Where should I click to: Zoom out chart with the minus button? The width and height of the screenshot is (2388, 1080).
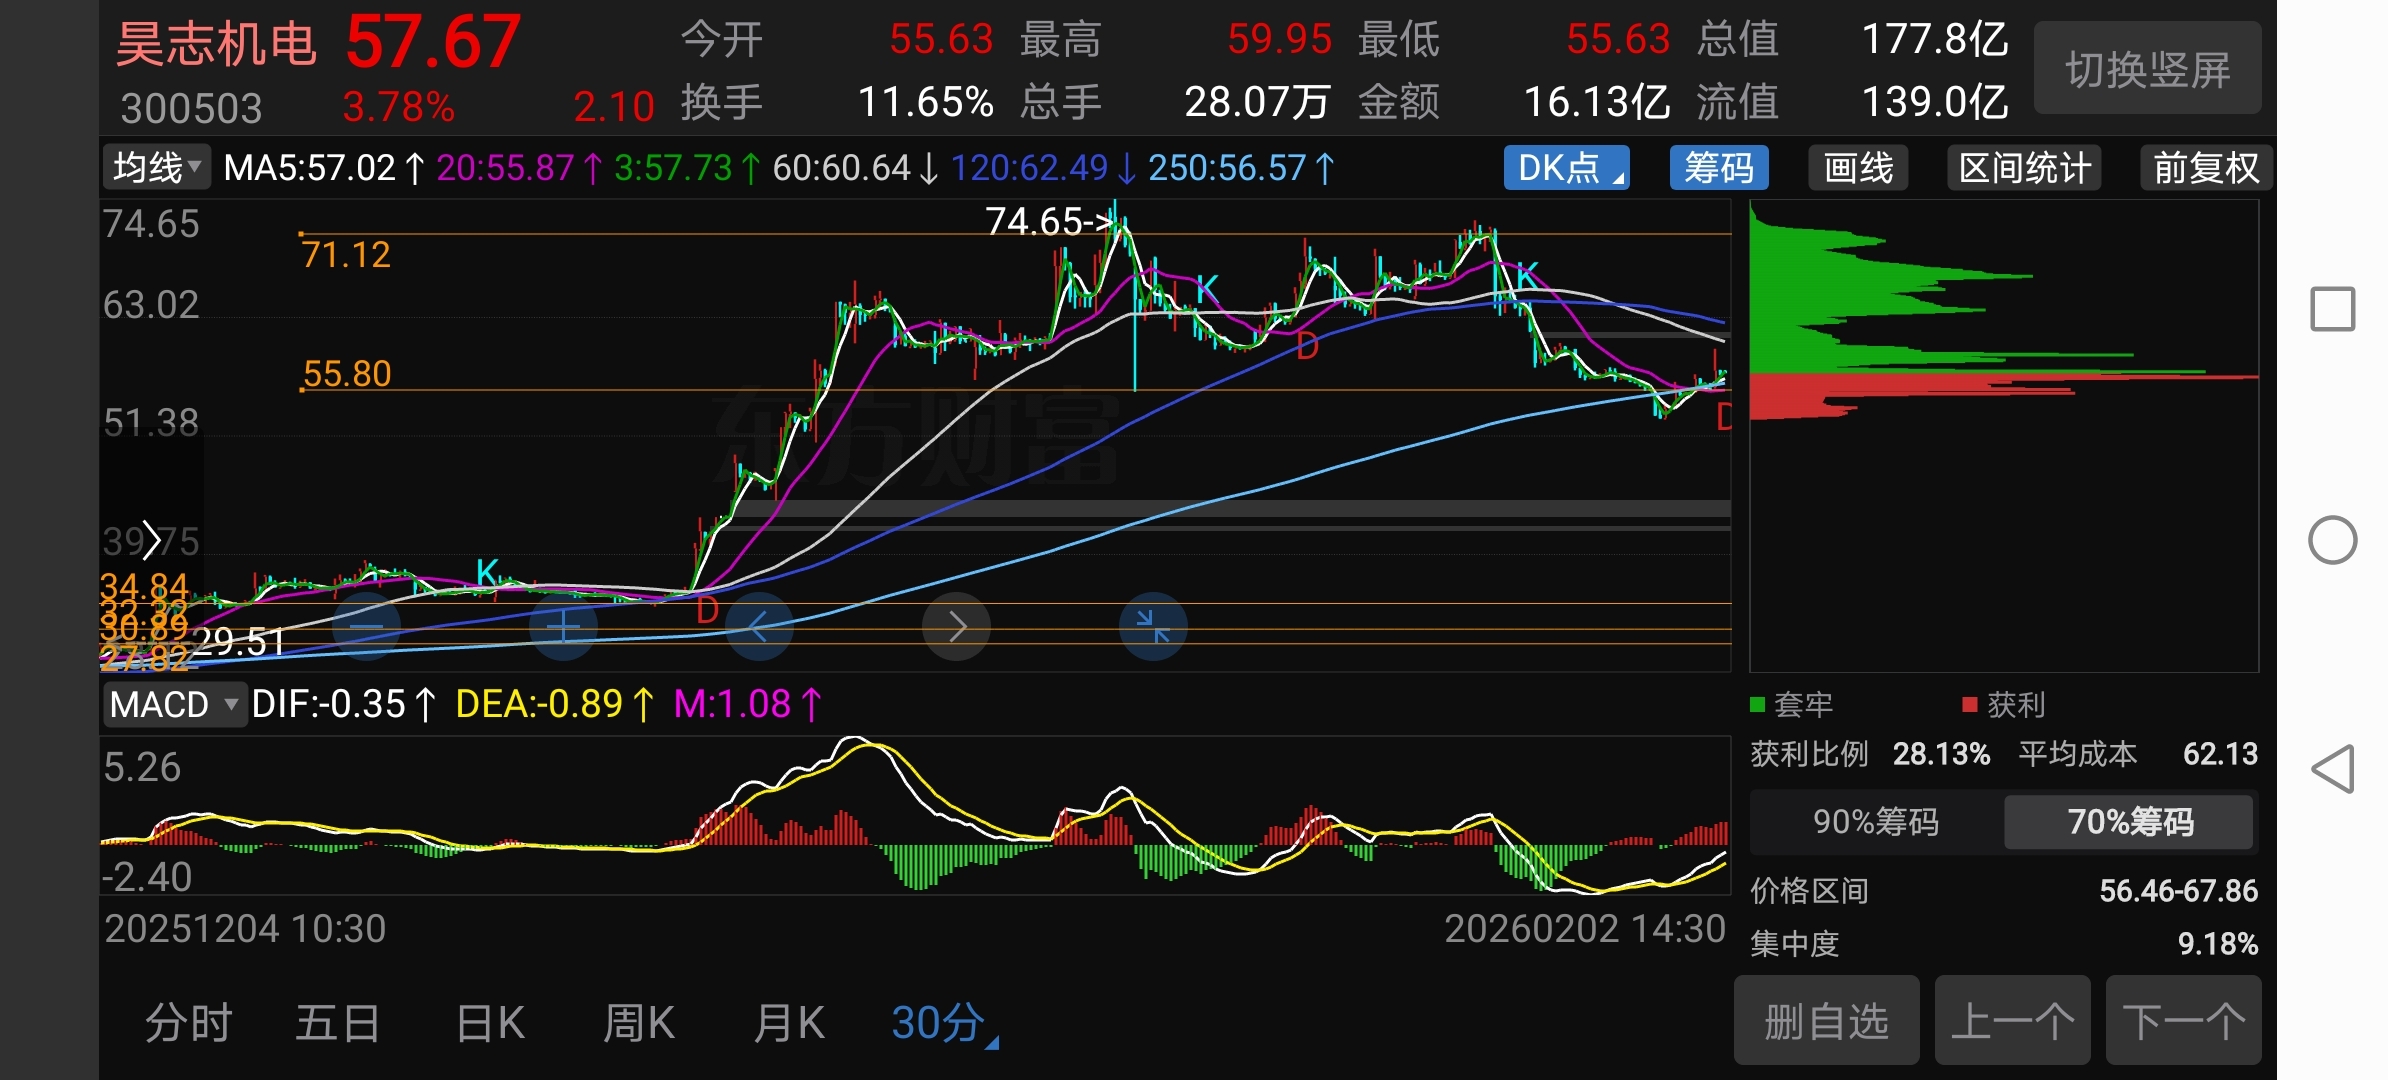pyautogui.click(x=366, y=627)
